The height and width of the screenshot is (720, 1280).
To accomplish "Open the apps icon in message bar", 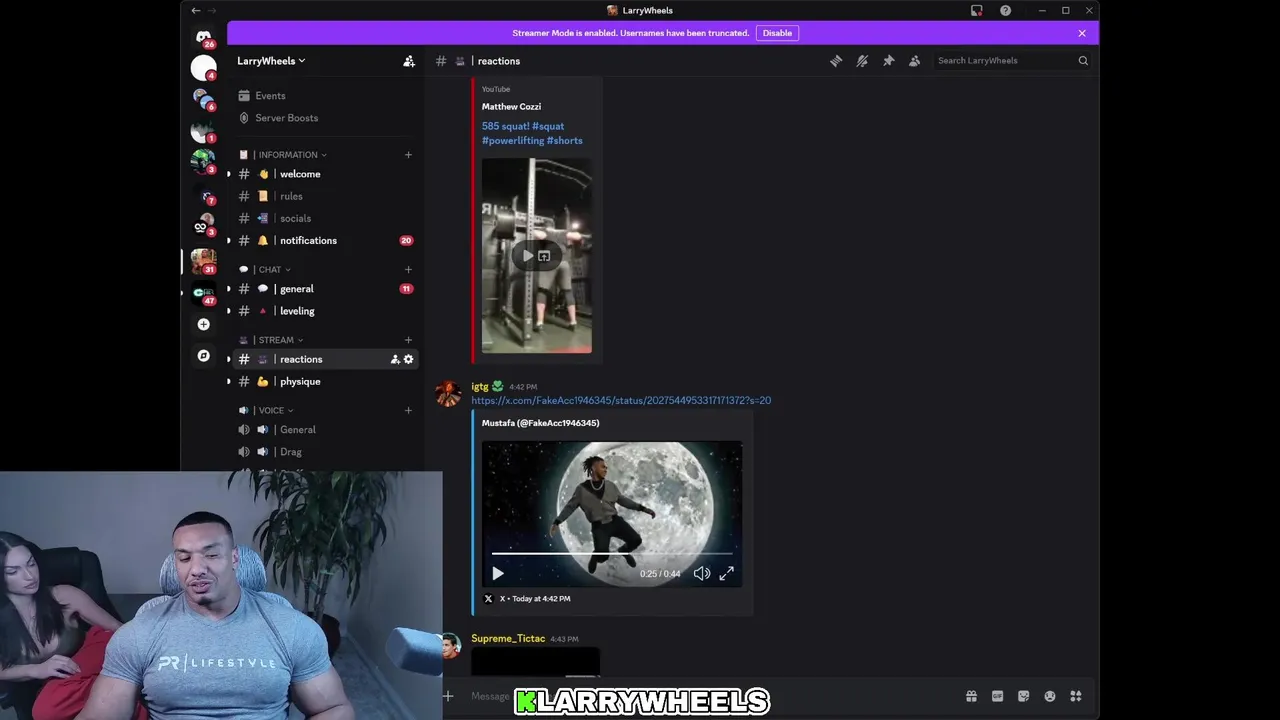I will click(1076, 696).
